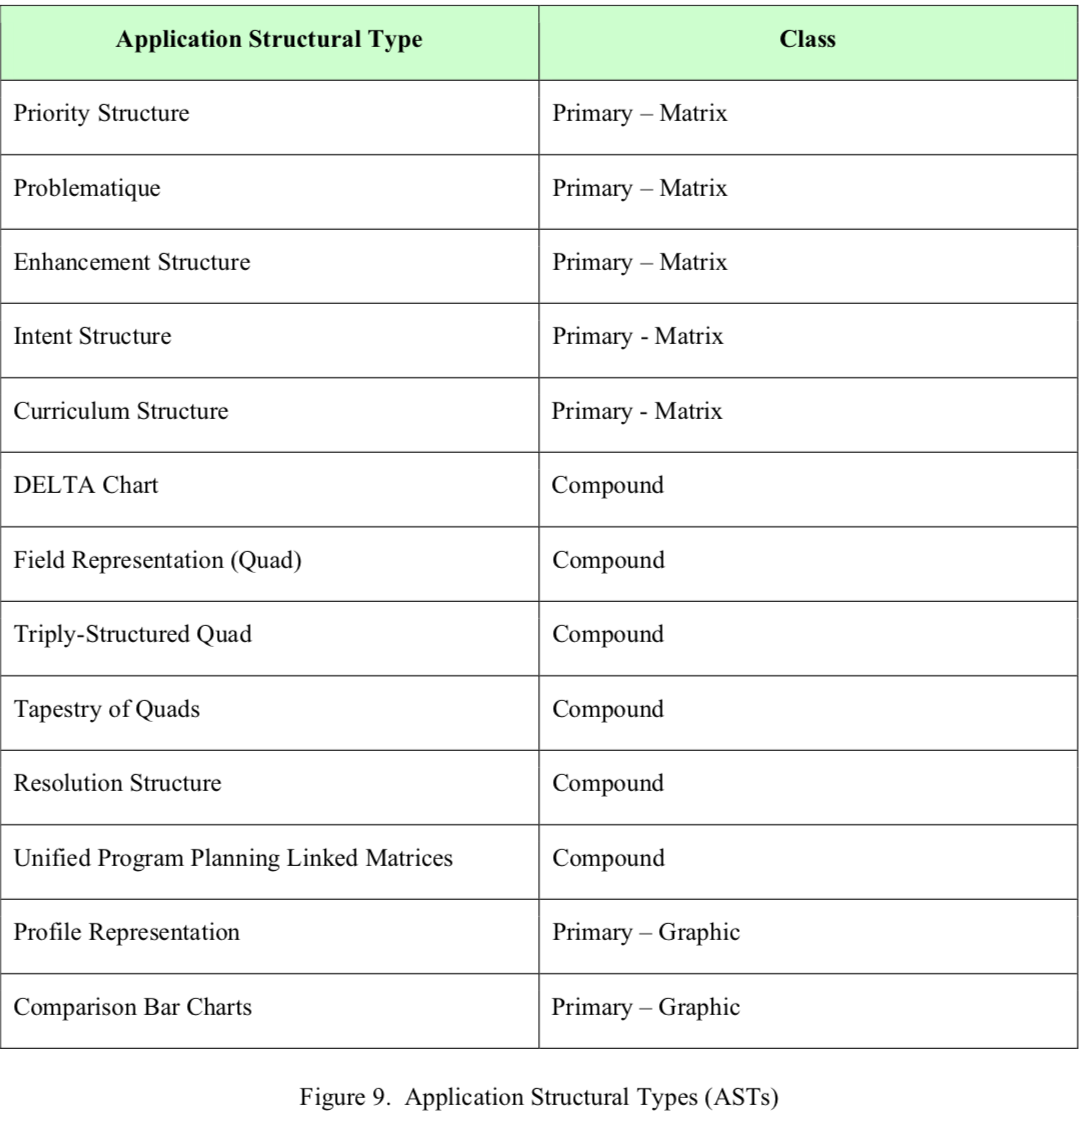
Task: Select the "Priority Structure" cell
Action: pos(101,114)
